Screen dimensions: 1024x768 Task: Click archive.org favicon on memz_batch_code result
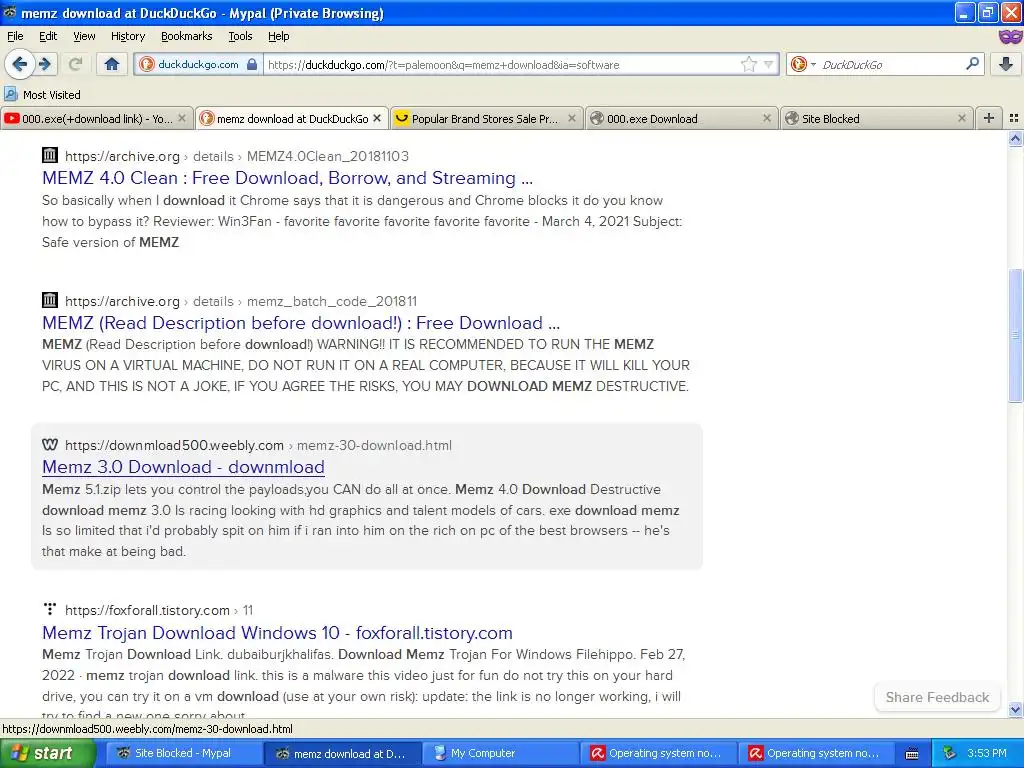click(x=50, y=300)
